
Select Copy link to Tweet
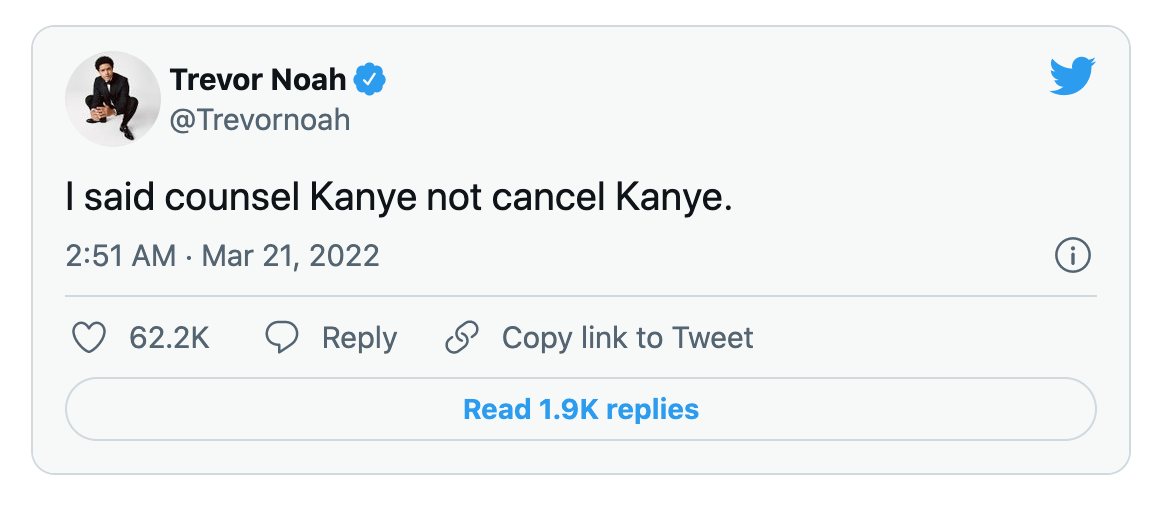[x=627, y=338]
